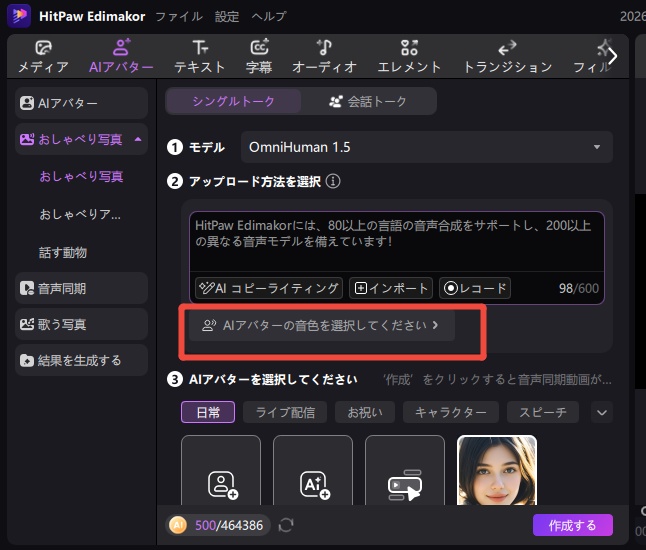Open 音声同期 in the sidebar
The width and height of the screenshot is (646, 550).
click(x=81, y=288)
